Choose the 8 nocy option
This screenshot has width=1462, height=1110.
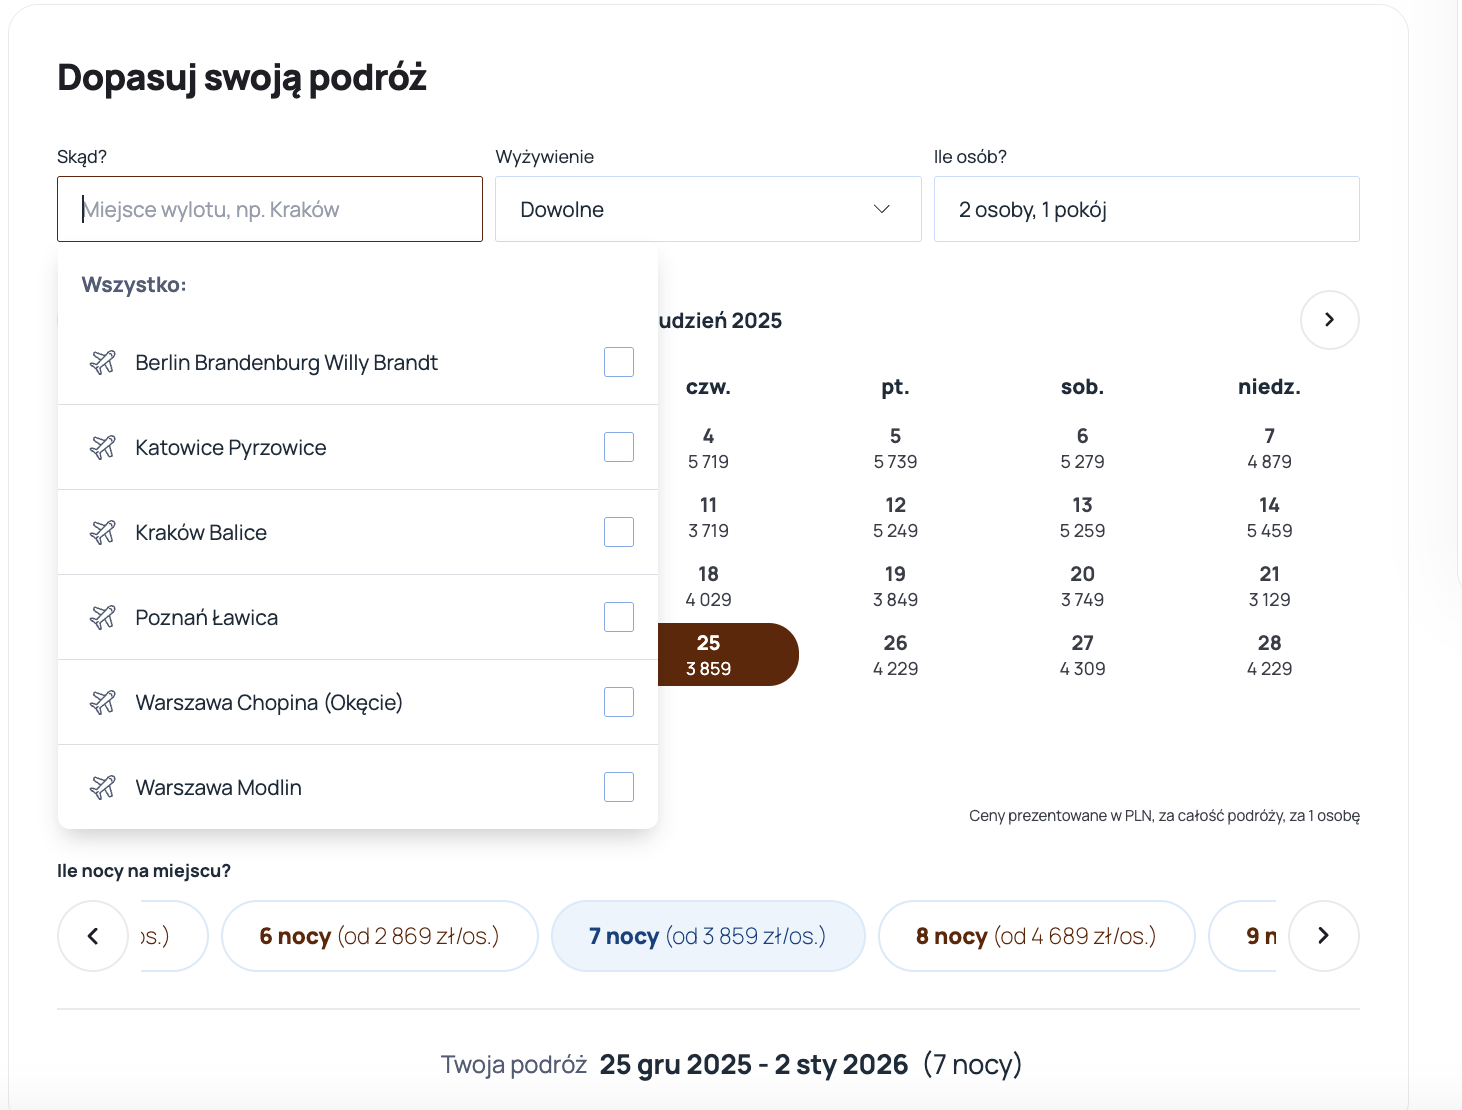1036,936
